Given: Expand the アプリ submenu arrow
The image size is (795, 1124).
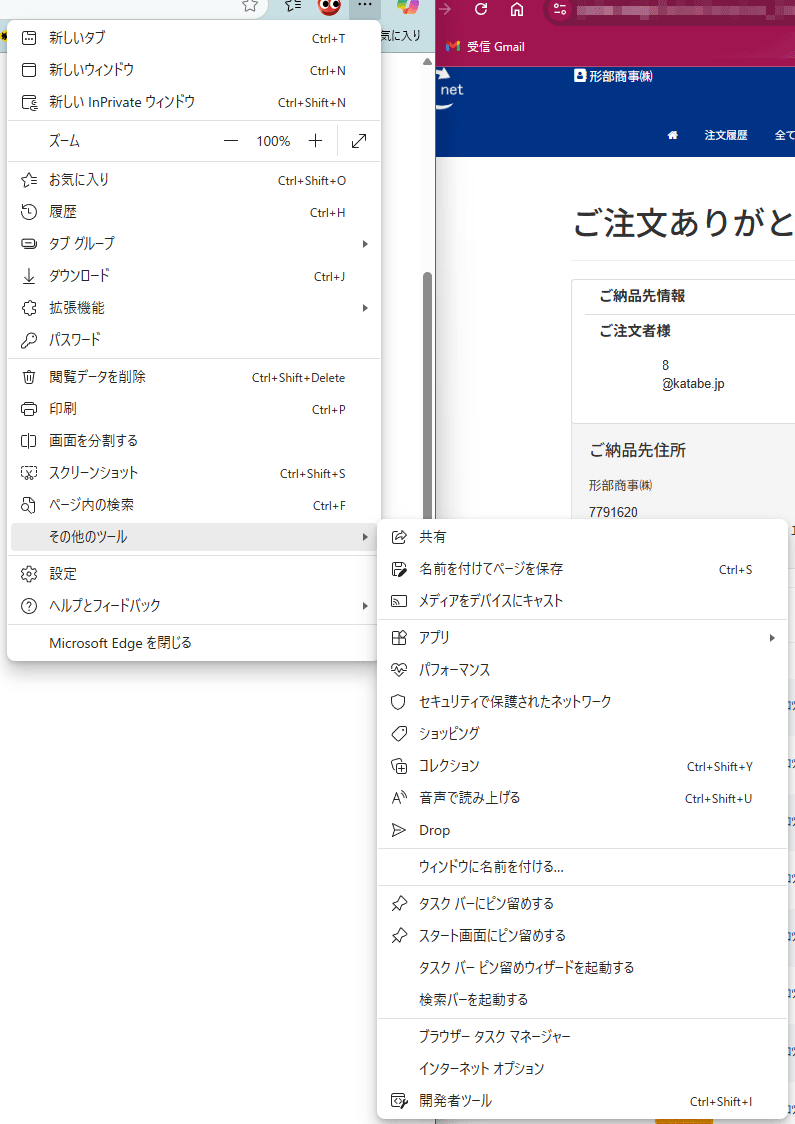Looking at the screenshot, I should tap(772, 638).
